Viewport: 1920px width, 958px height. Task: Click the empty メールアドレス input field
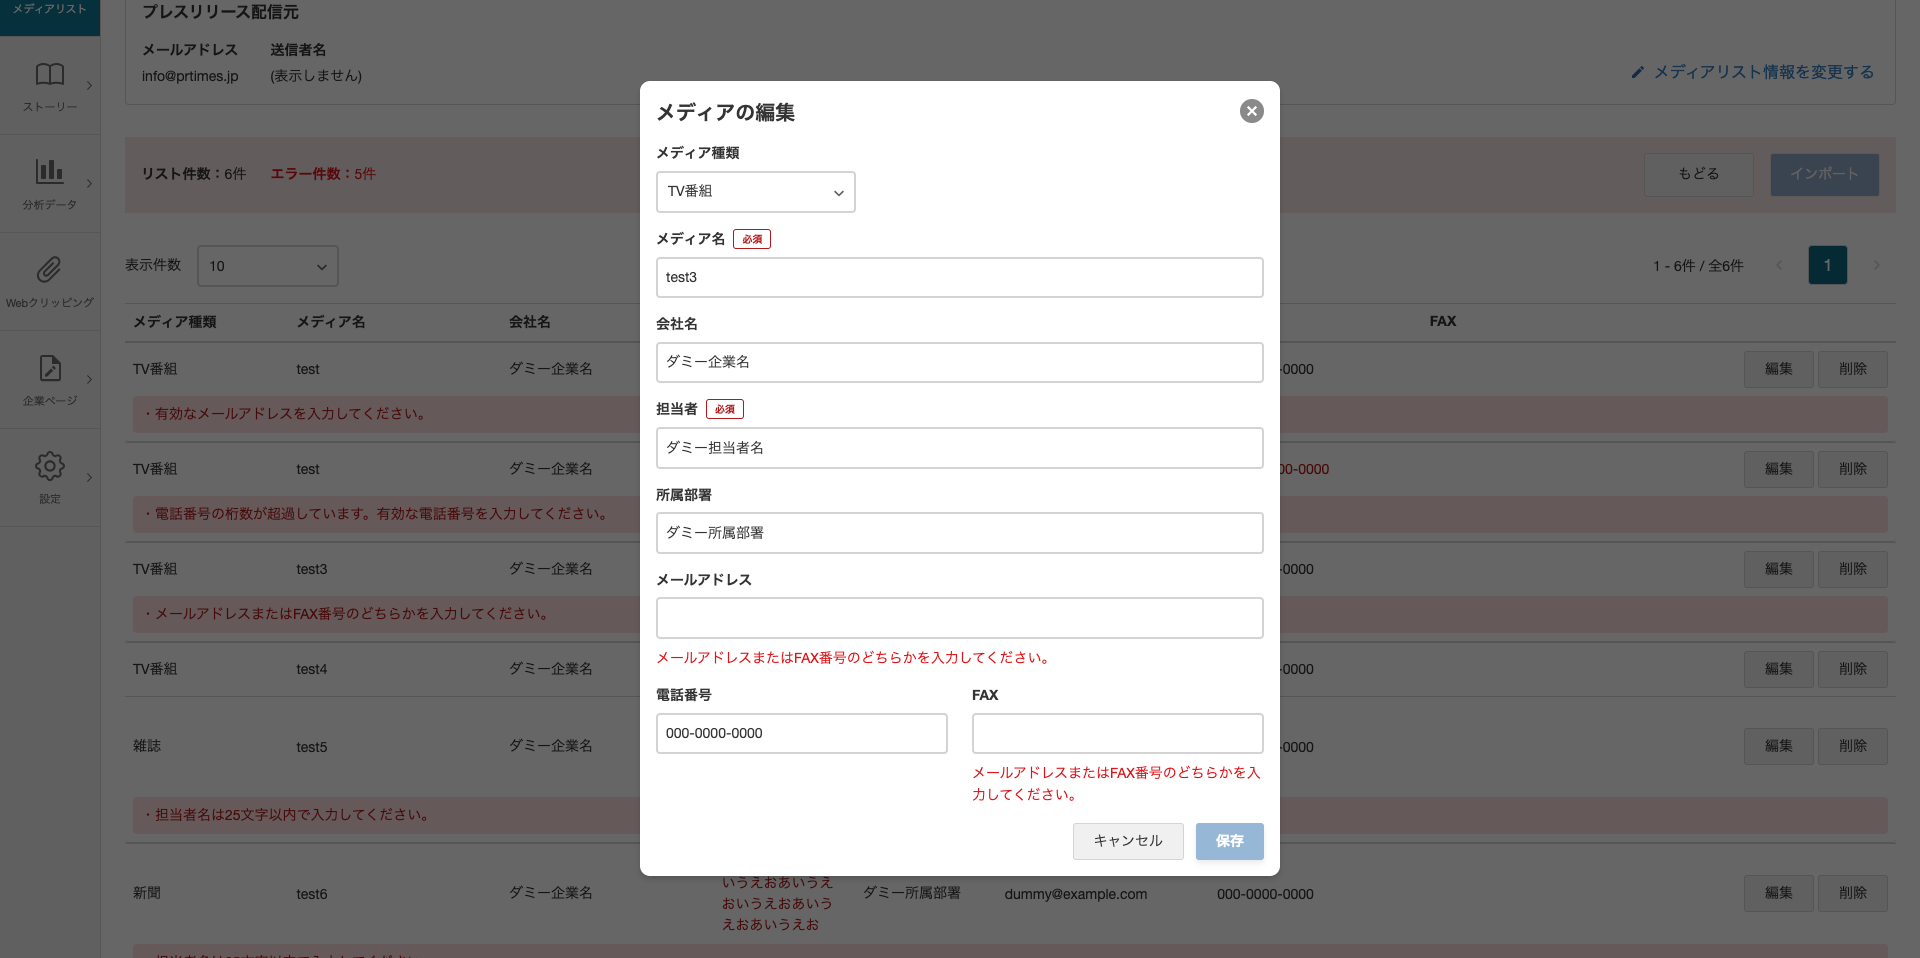pos(959,618)
